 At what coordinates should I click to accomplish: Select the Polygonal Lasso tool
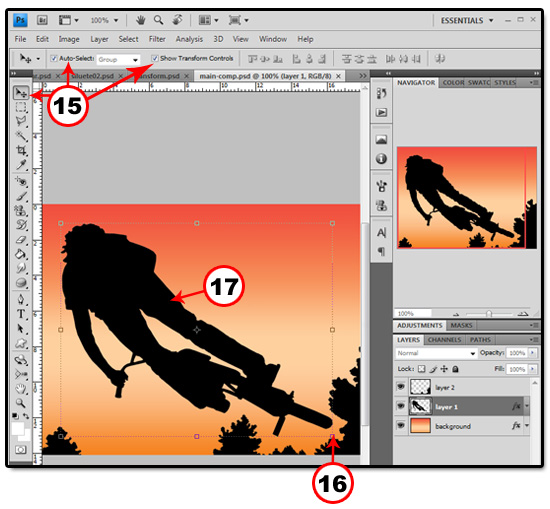[21, 121]
